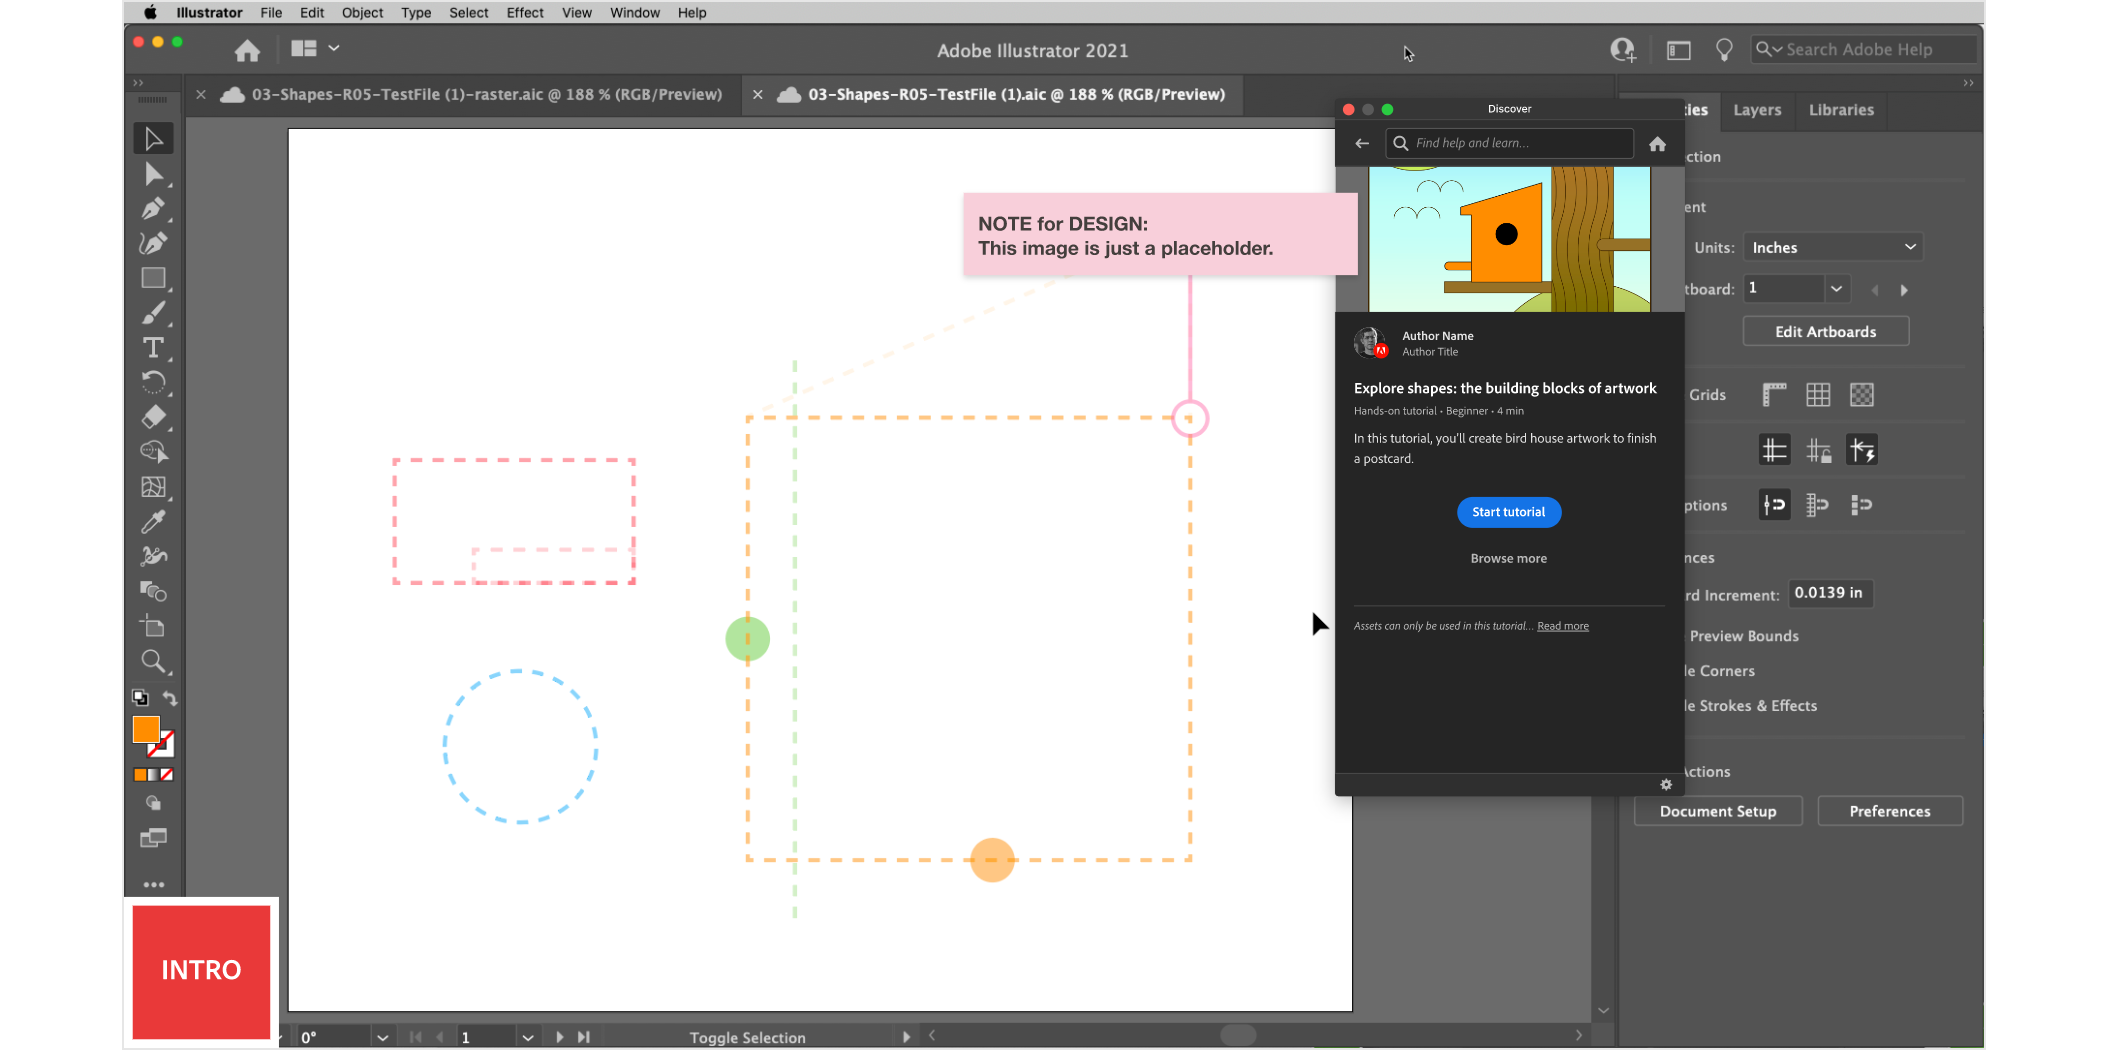Choose the Type tool
2106x1050 pixels.
[154, 347]
